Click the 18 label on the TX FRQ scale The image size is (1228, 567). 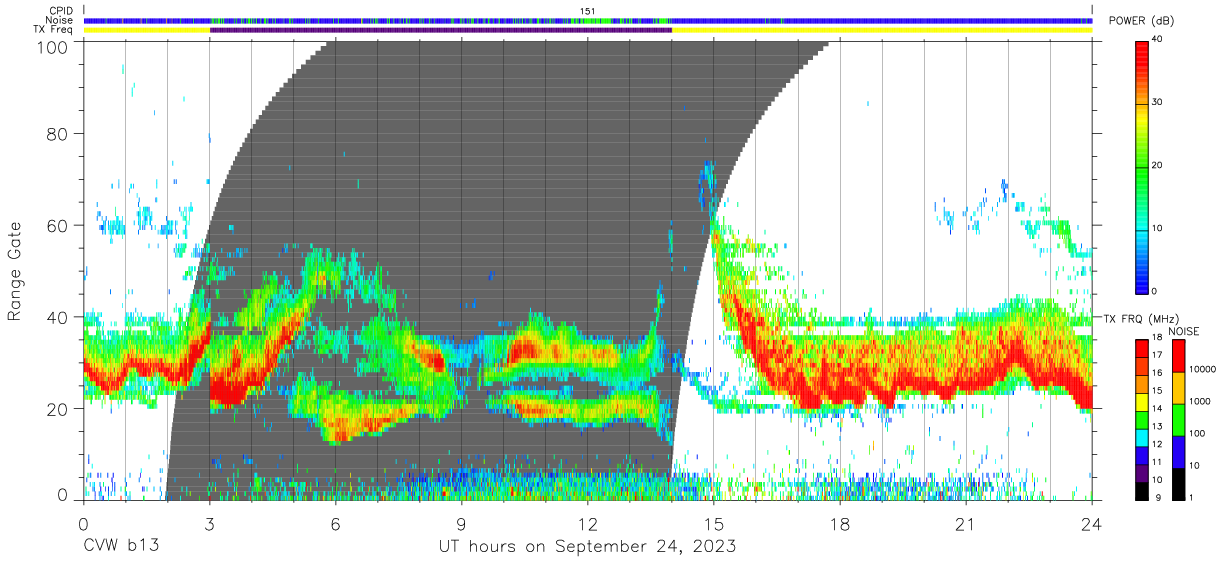[1156, 338]
